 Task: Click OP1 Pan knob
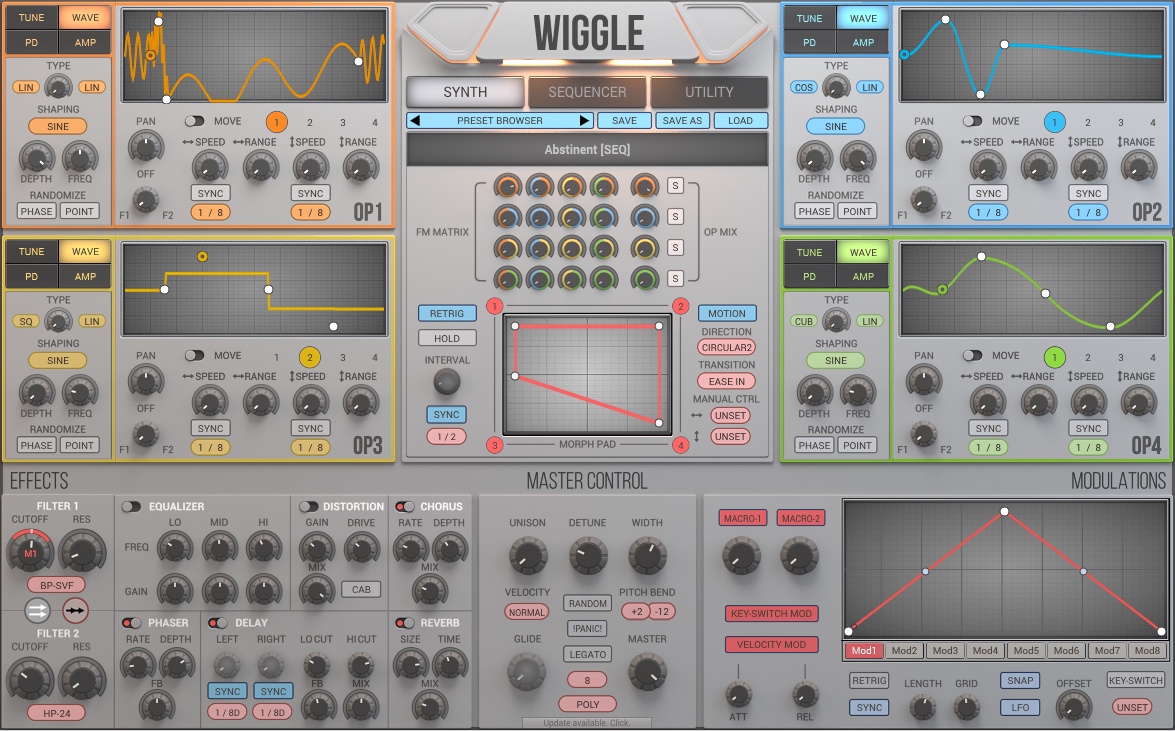click(146, 146)
